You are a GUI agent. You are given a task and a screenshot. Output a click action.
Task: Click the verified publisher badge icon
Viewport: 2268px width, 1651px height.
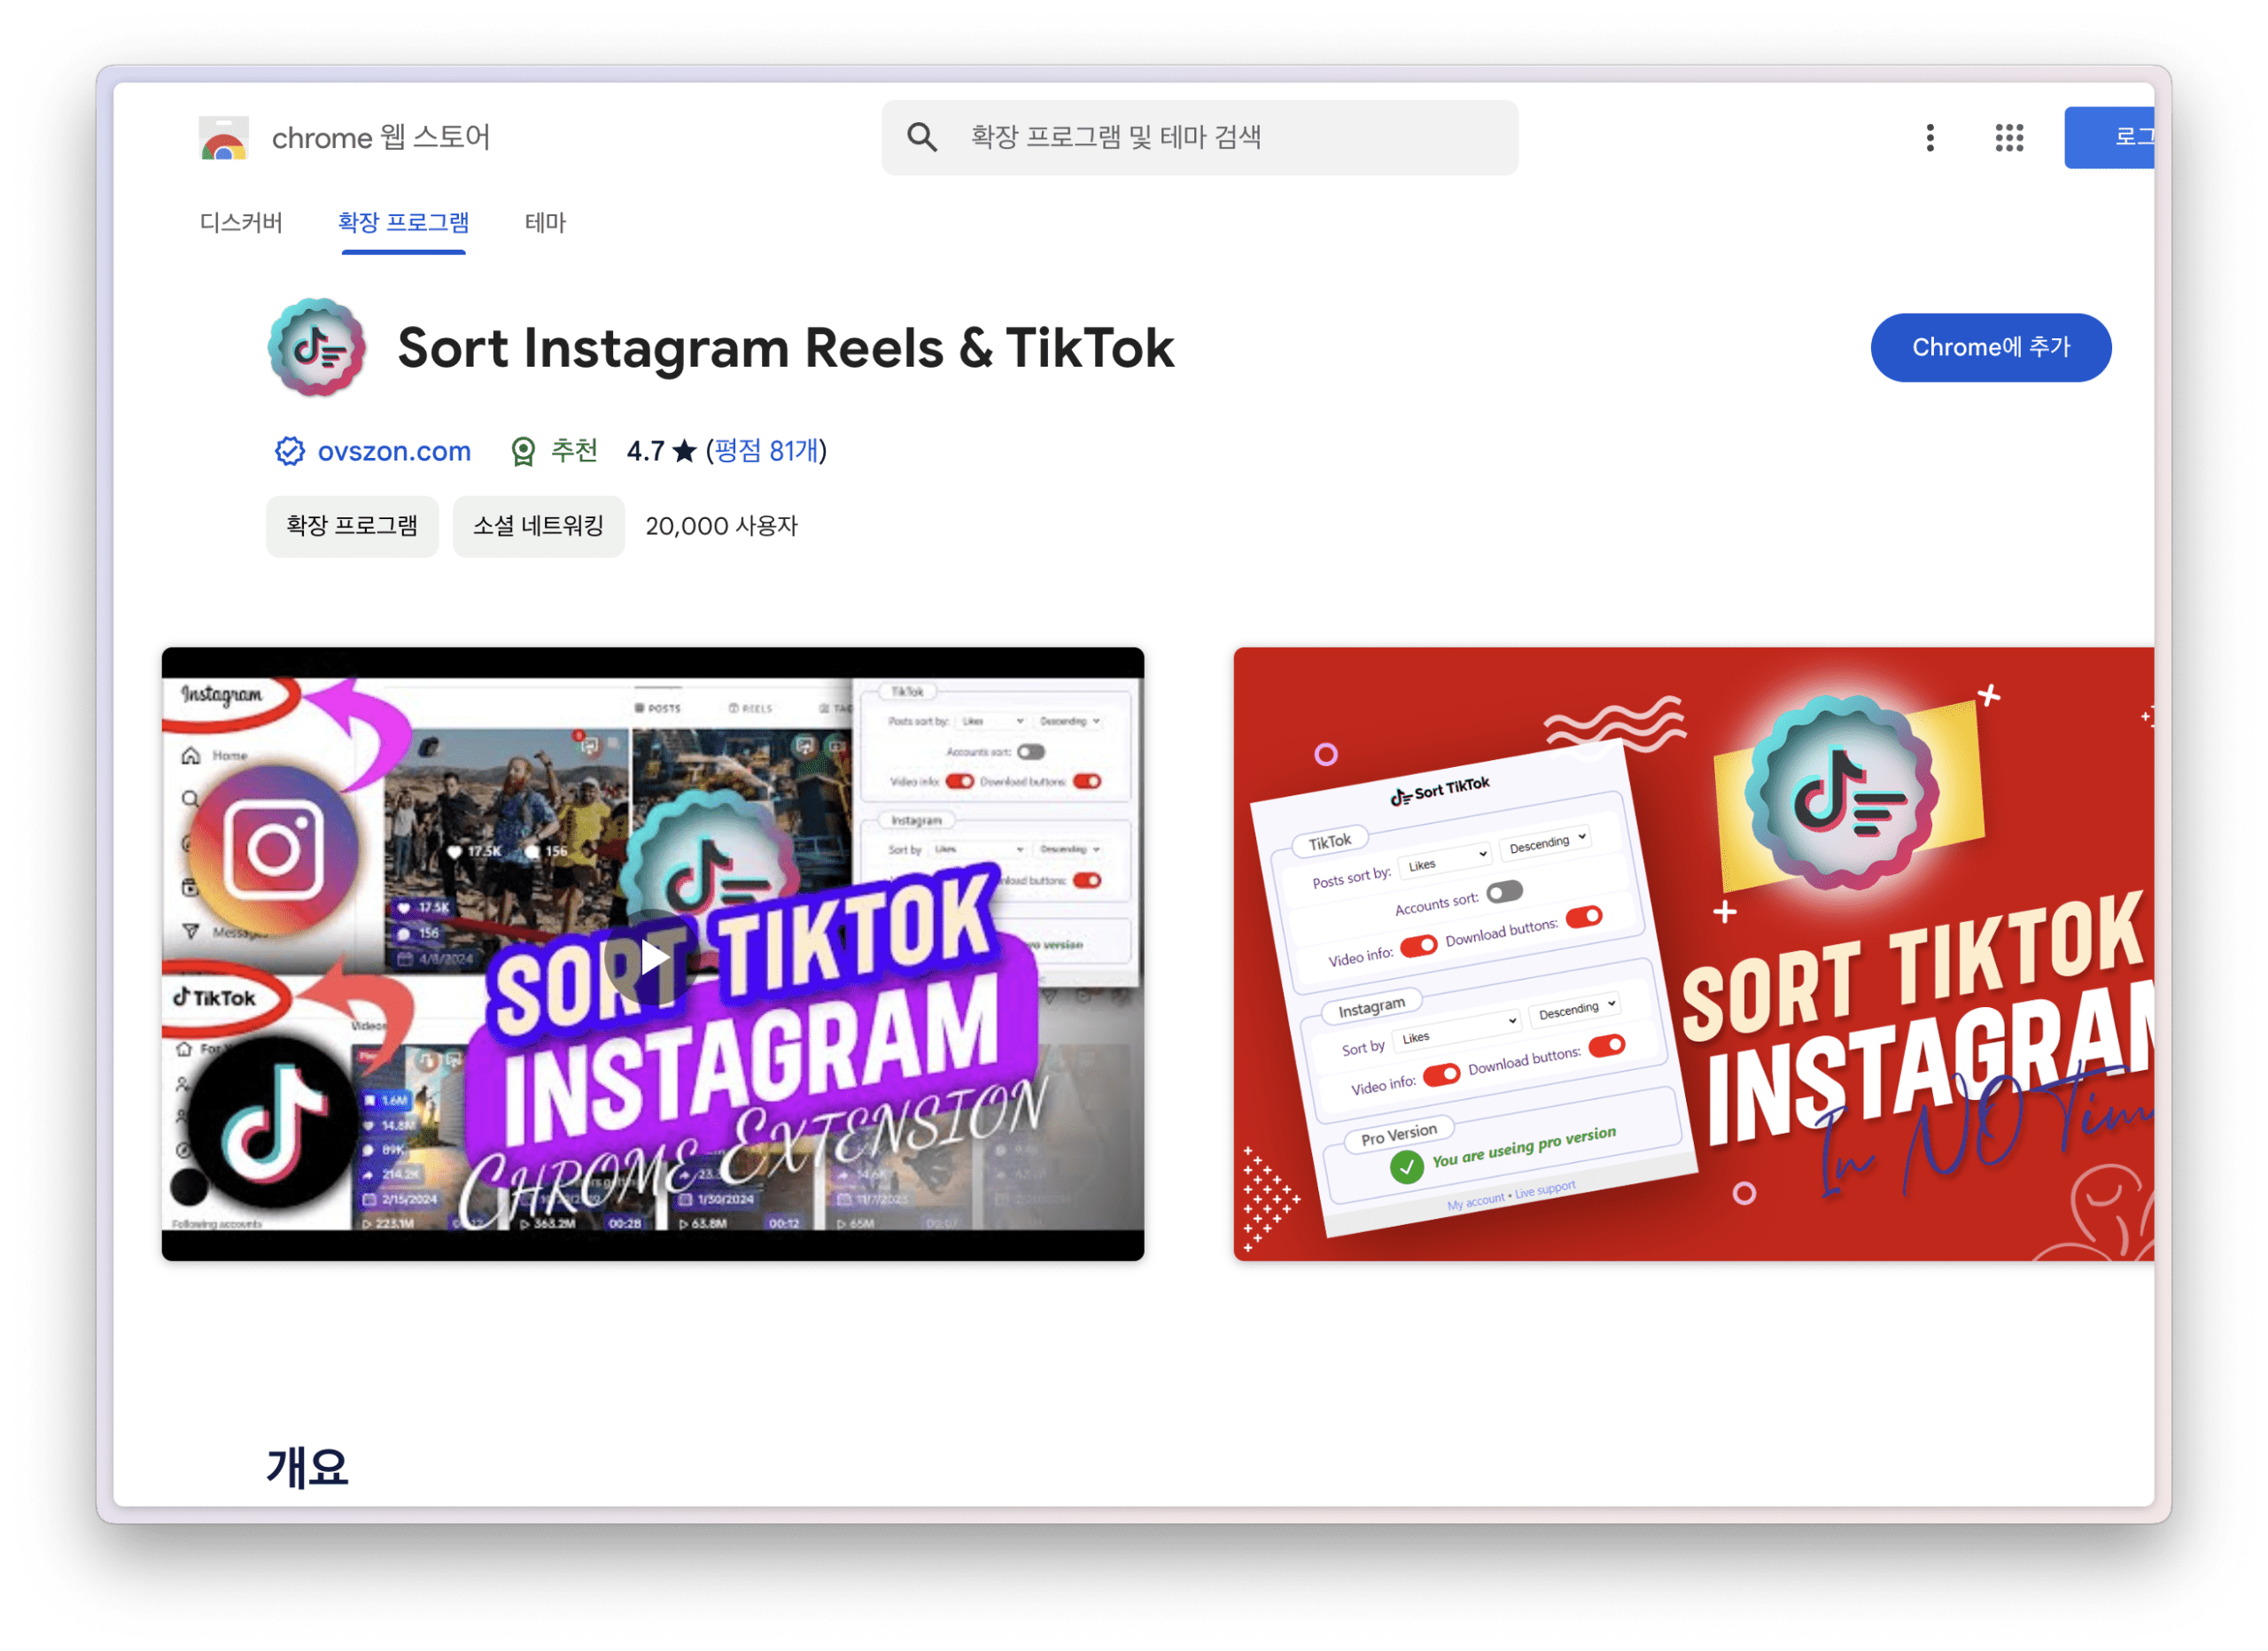pos(288,451)
